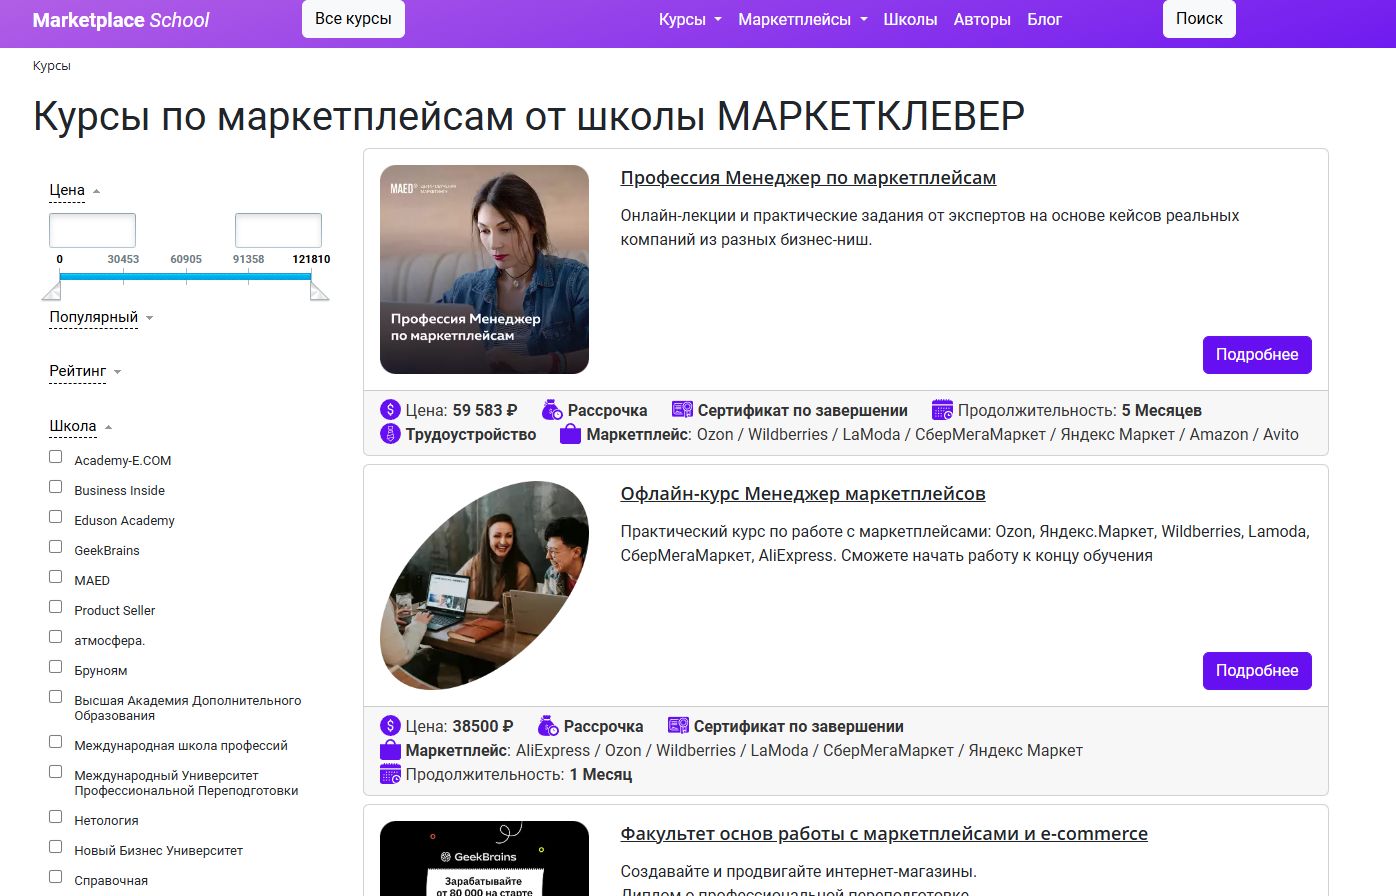Go to Школы in the top navigation
The image size is (1396, 896).
pos(910,20)
